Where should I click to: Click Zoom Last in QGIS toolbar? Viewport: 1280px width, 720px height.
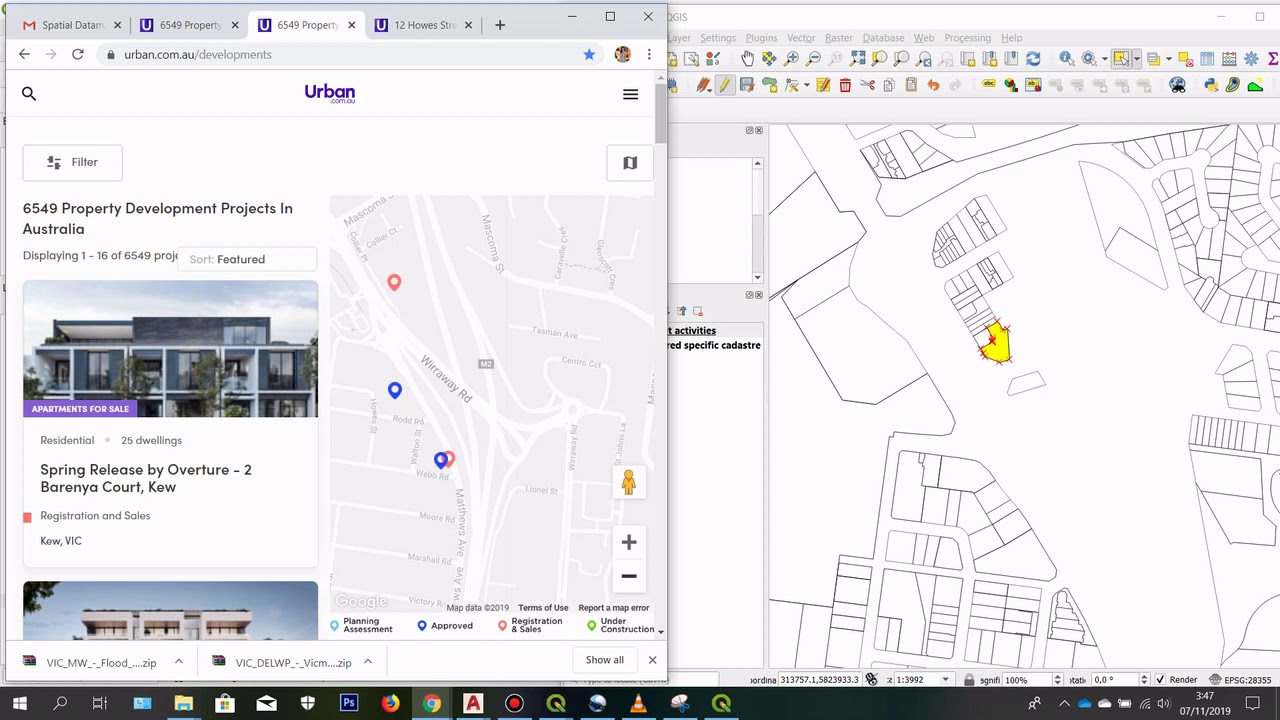tap(924, 59)
